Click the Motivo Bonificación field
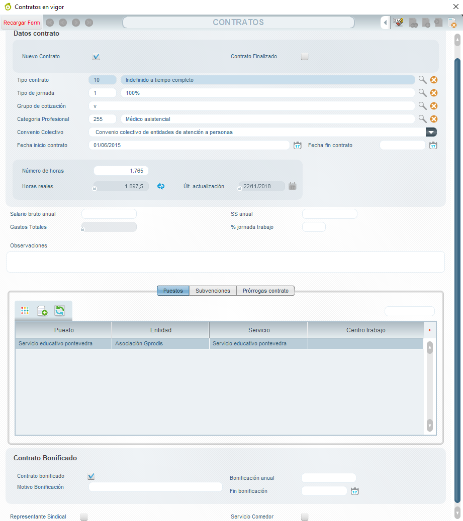 [155, 487]
